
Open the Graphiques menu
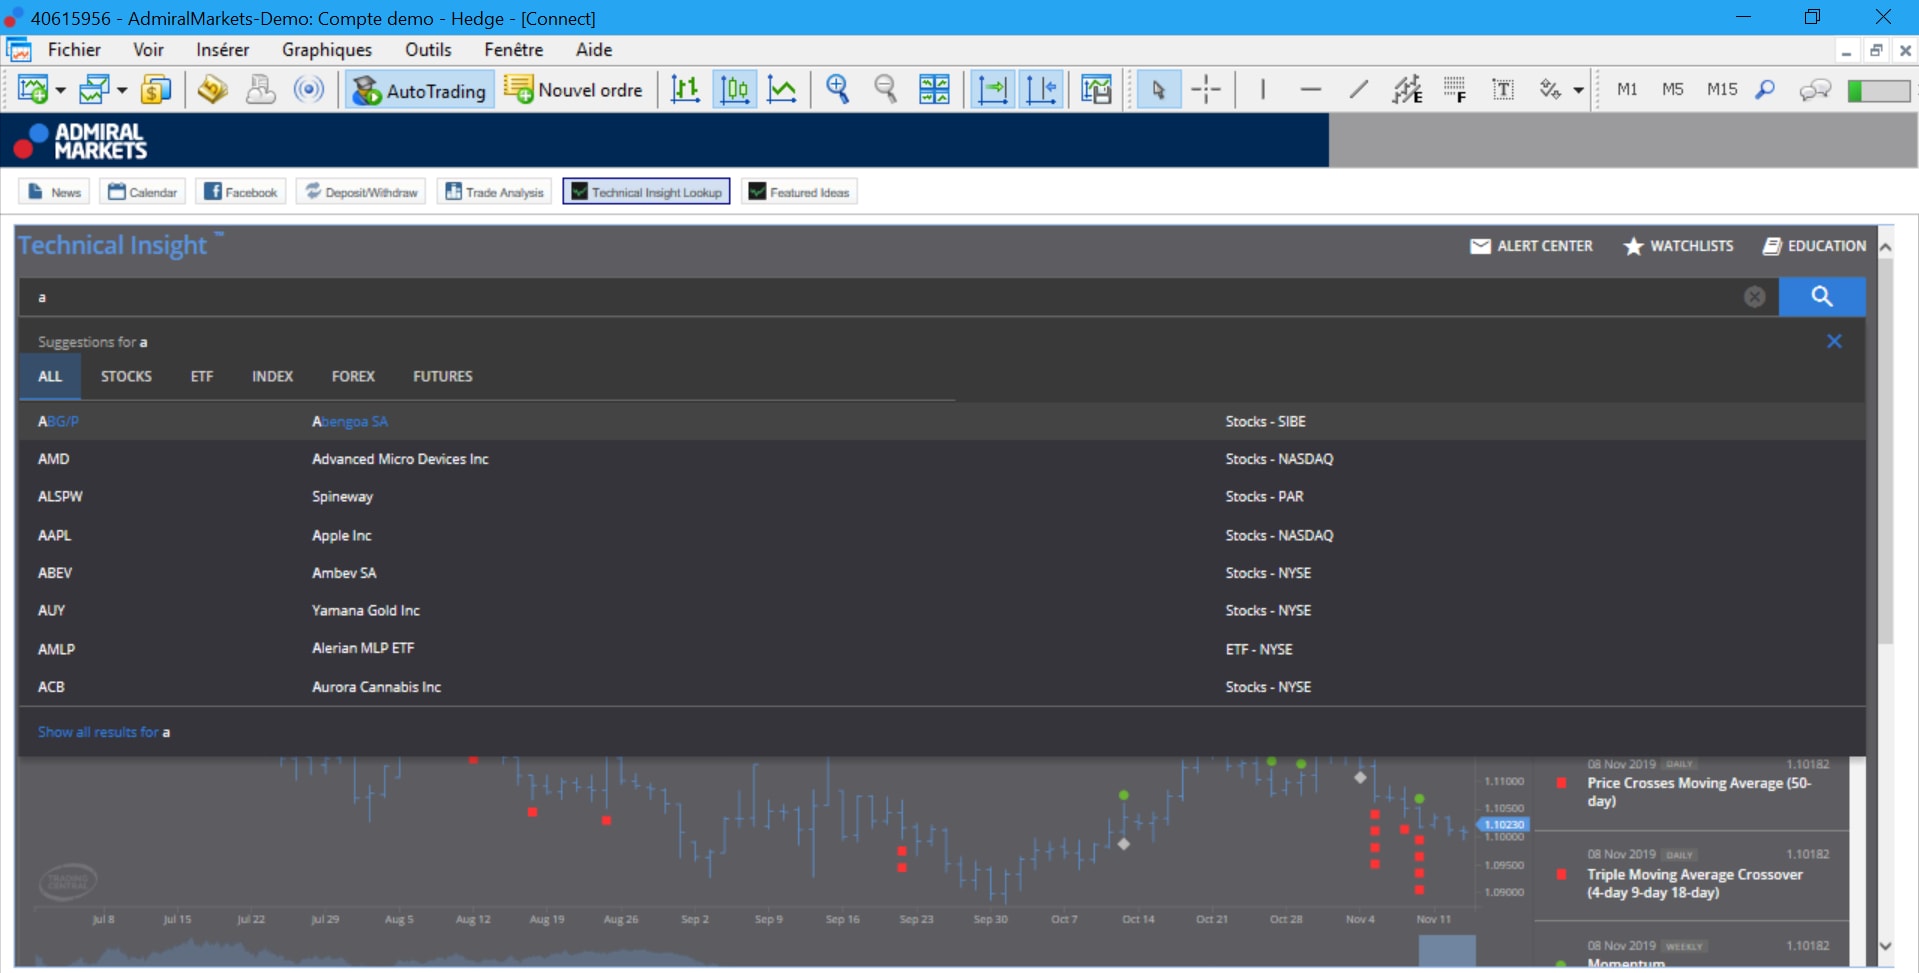326,49
